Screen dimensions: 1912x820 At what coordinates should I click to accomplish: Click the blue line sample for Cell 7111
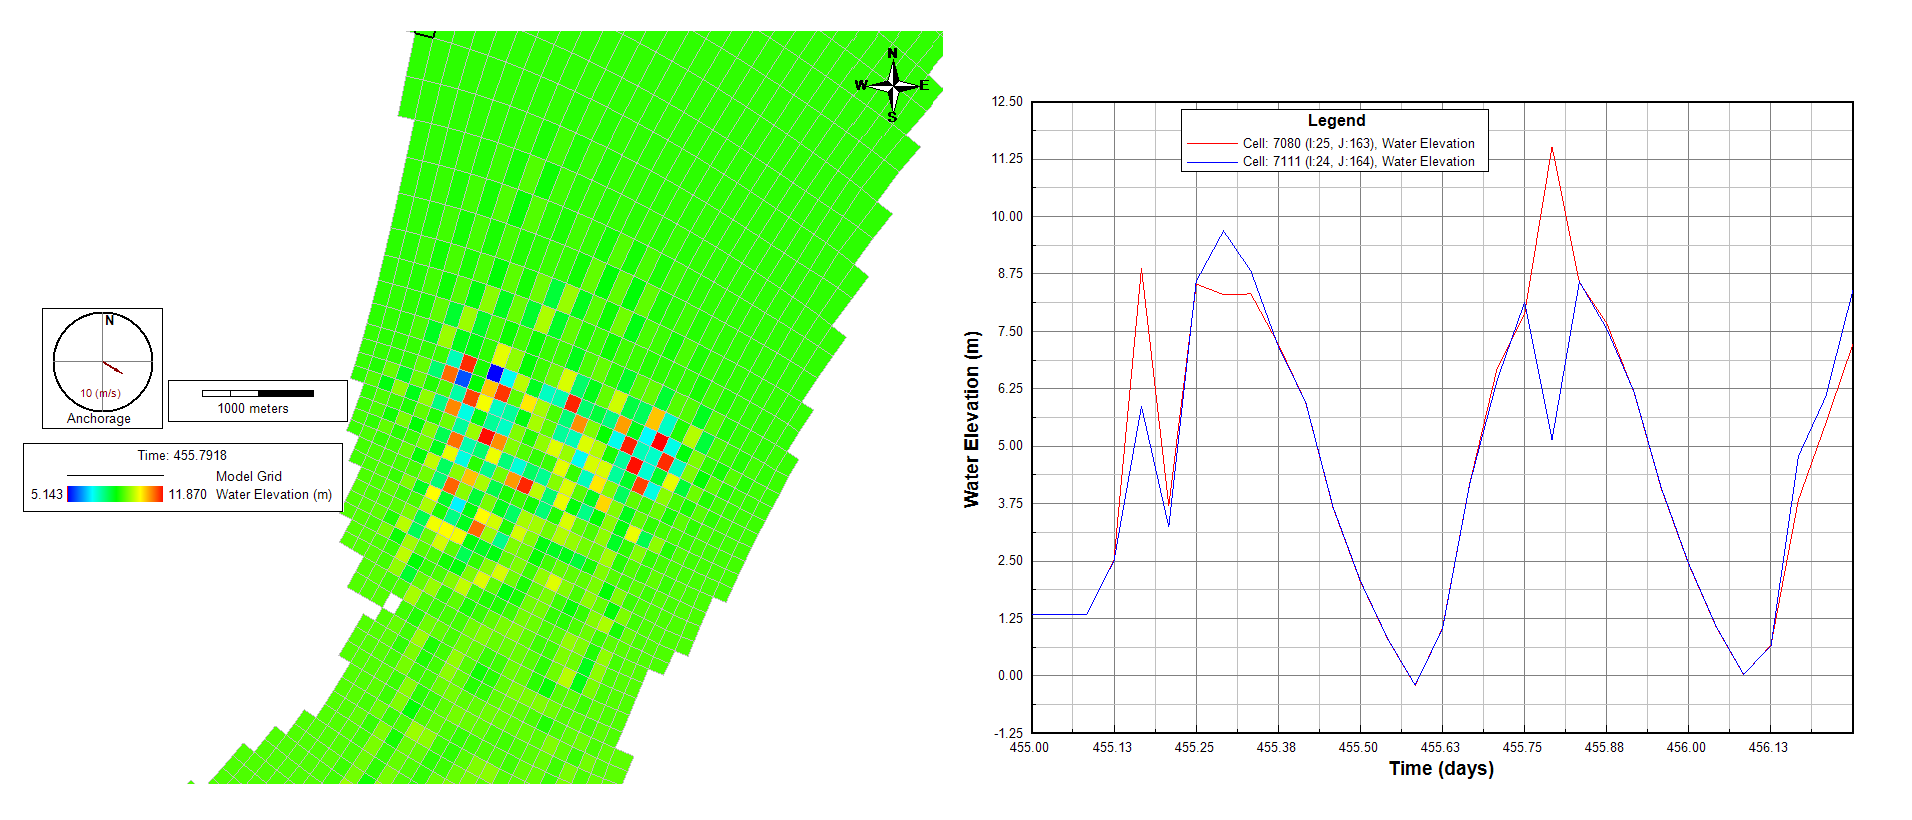click(1211, 162)
